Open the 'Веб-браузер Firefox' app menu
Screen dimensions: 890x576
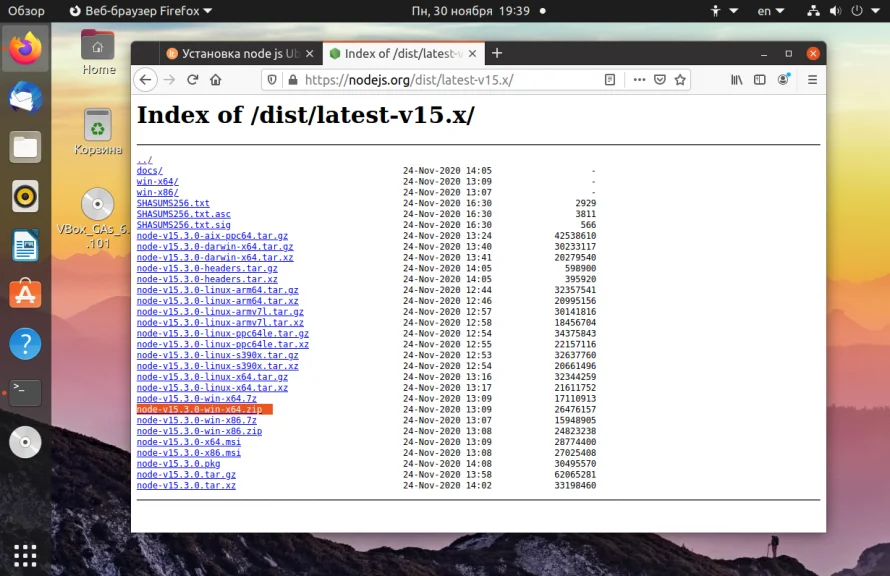point(140,11)
